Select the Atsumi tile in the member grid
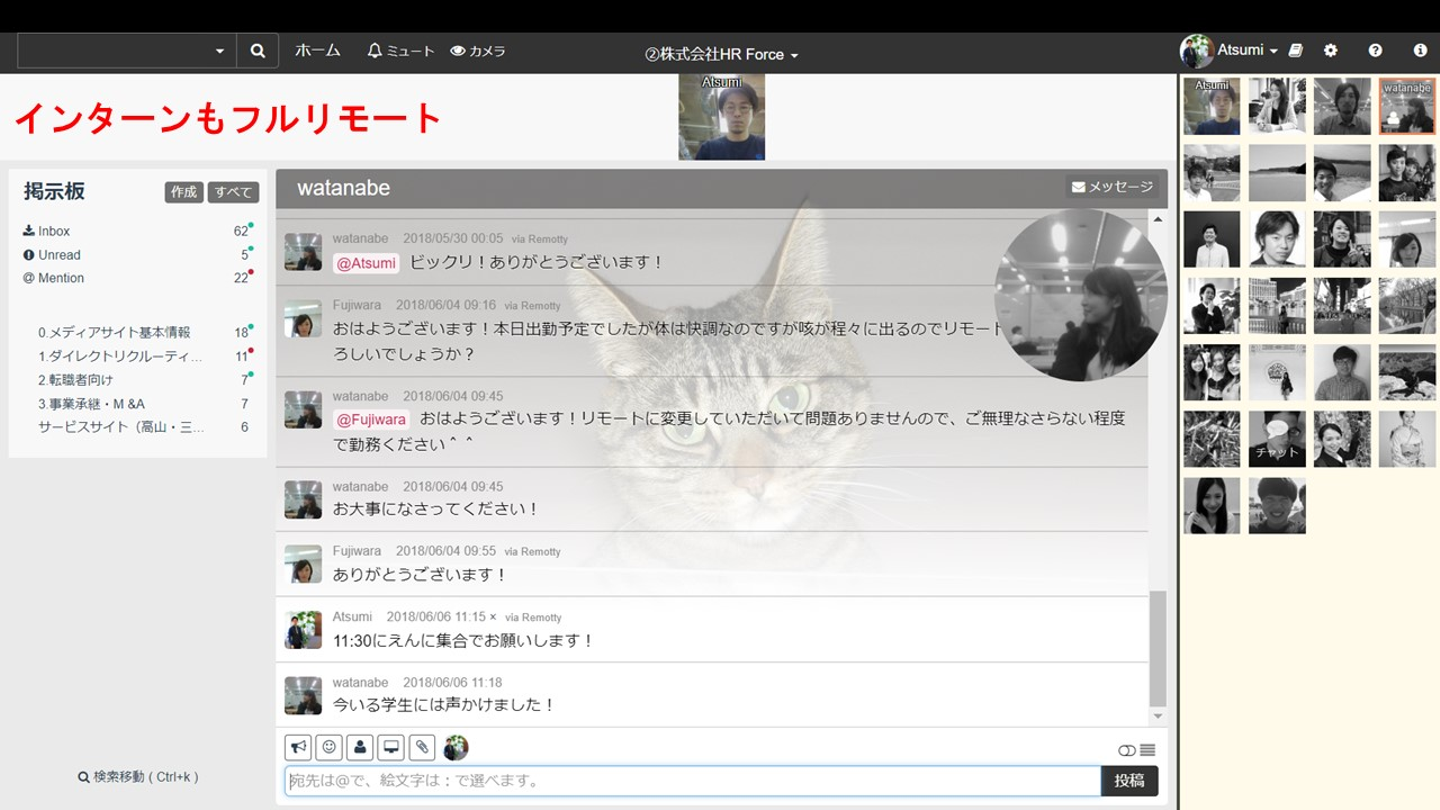The width and height of the screenshot is (1440, 810). 1212,106
